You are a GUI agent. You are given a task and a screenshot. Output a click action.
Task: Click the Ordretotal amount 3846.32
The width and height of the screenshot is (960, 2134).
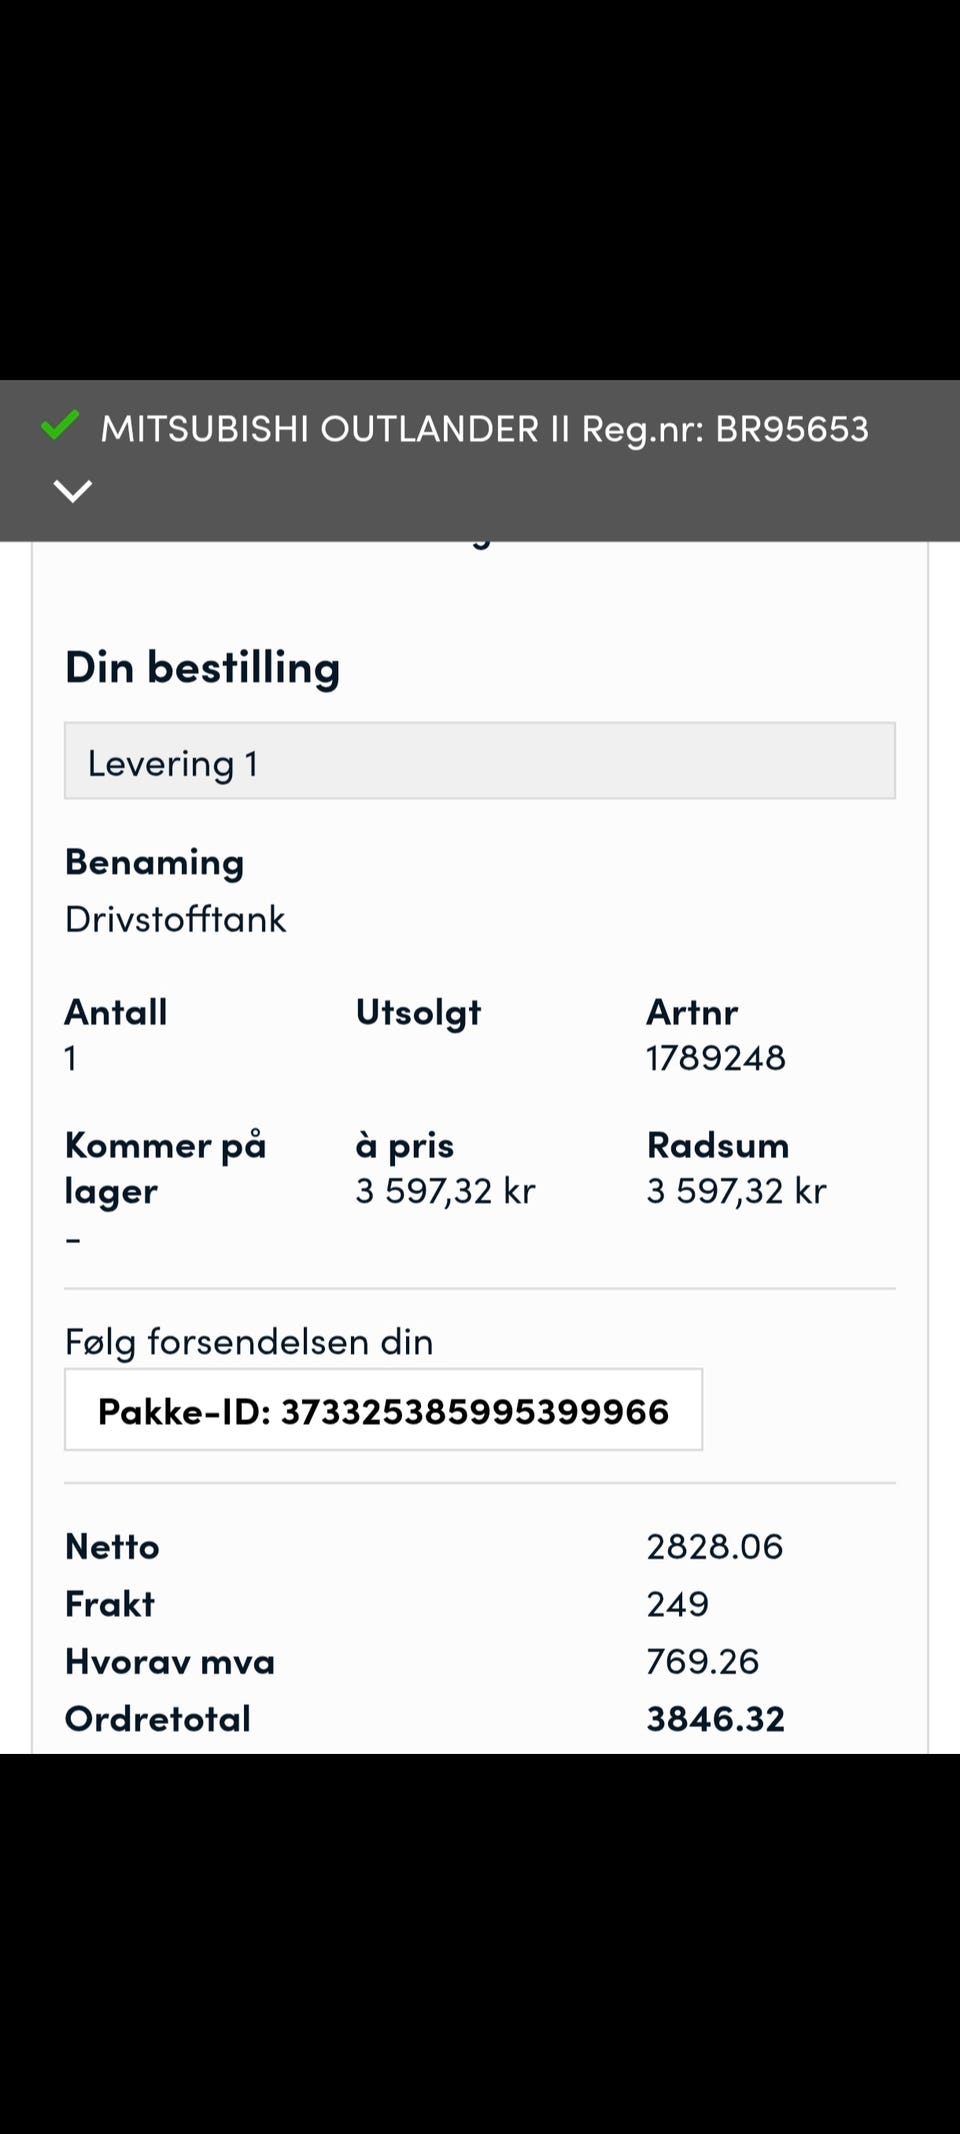pos(716,1719)
